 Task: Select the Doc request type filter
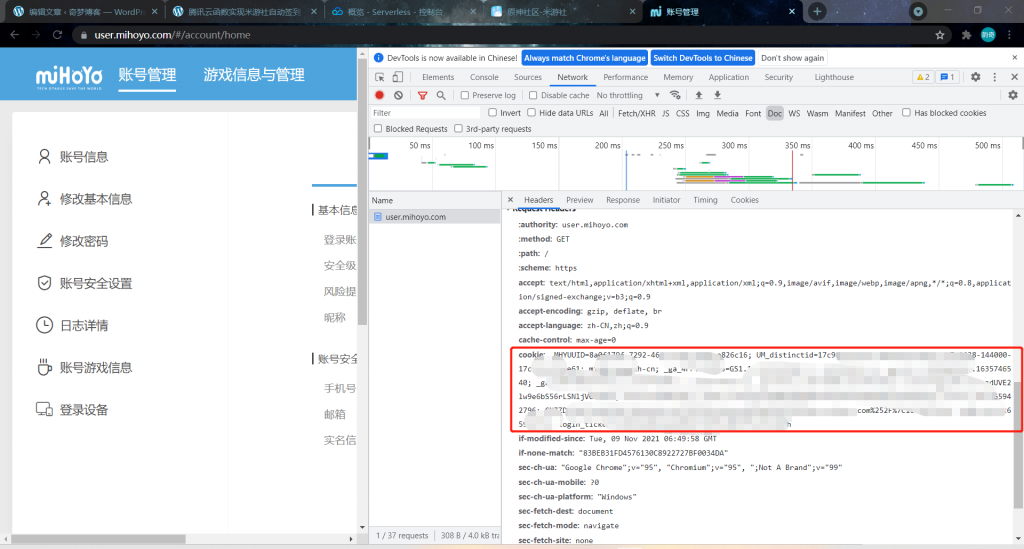pos(775,113)
